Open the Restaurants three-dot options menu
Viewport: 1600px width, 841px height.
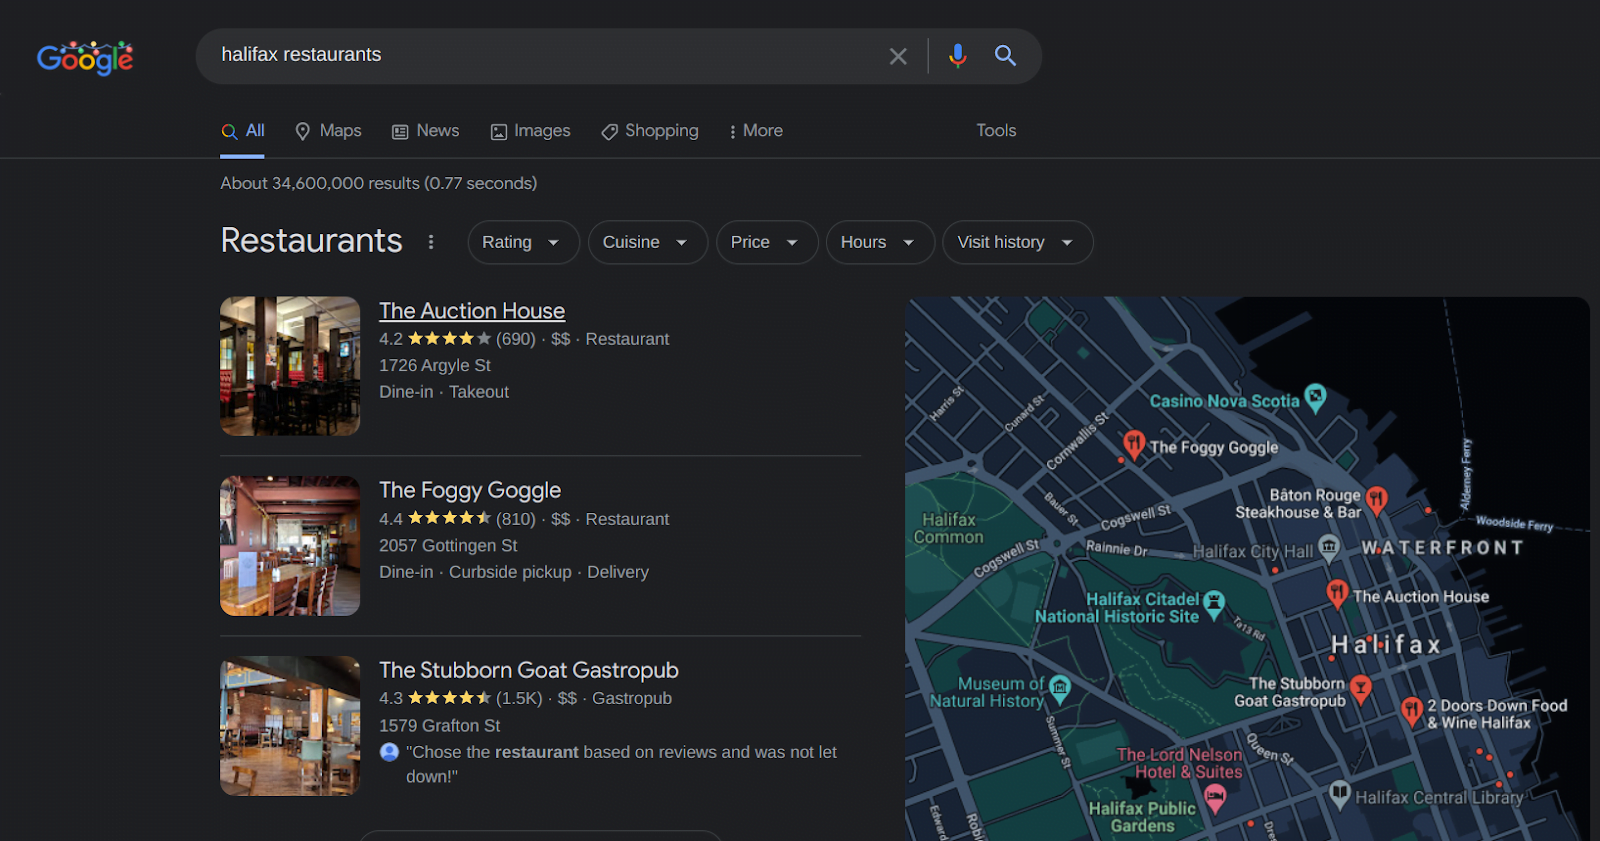(431, 242)
